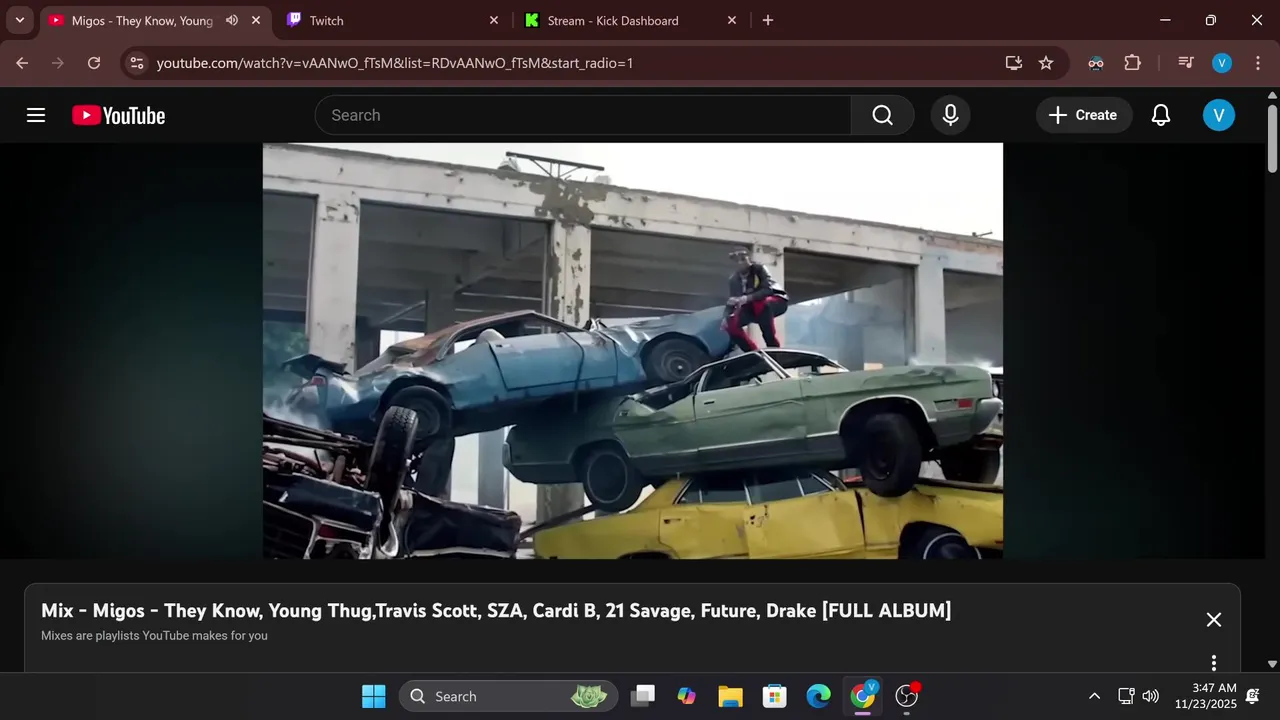Open media controls in Chrome toolbar
This screenshot has height=720, width=1280.
[x=1186, y=63]
